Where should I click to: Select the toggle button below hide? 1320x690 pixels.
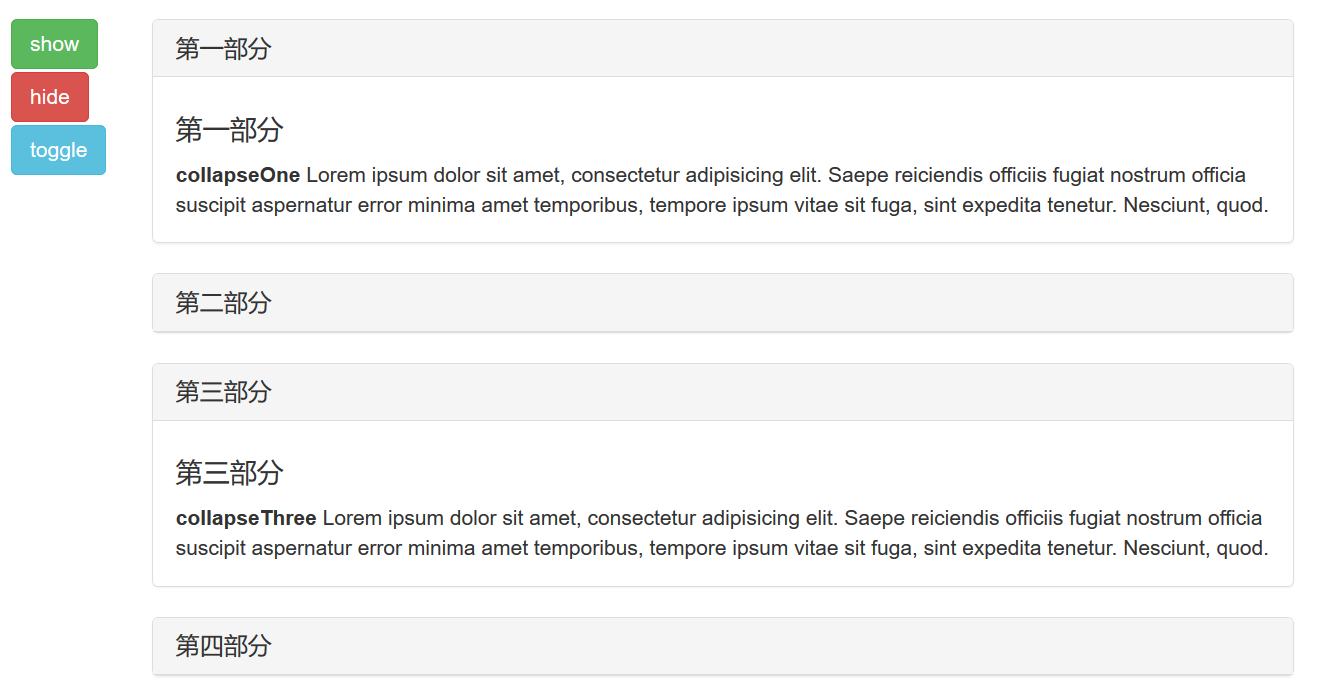click(x=57, y=149)
